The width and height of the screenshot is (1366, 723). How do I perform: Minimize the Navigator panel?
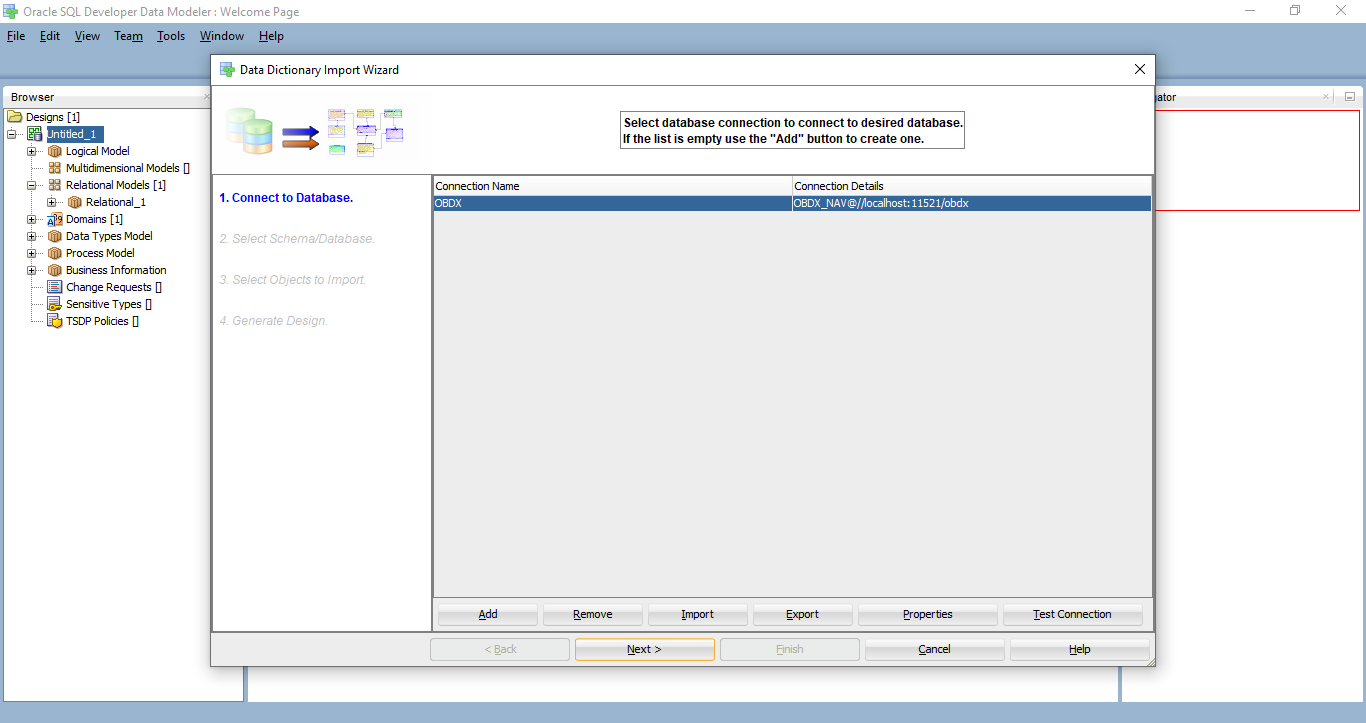(1349, 97)
